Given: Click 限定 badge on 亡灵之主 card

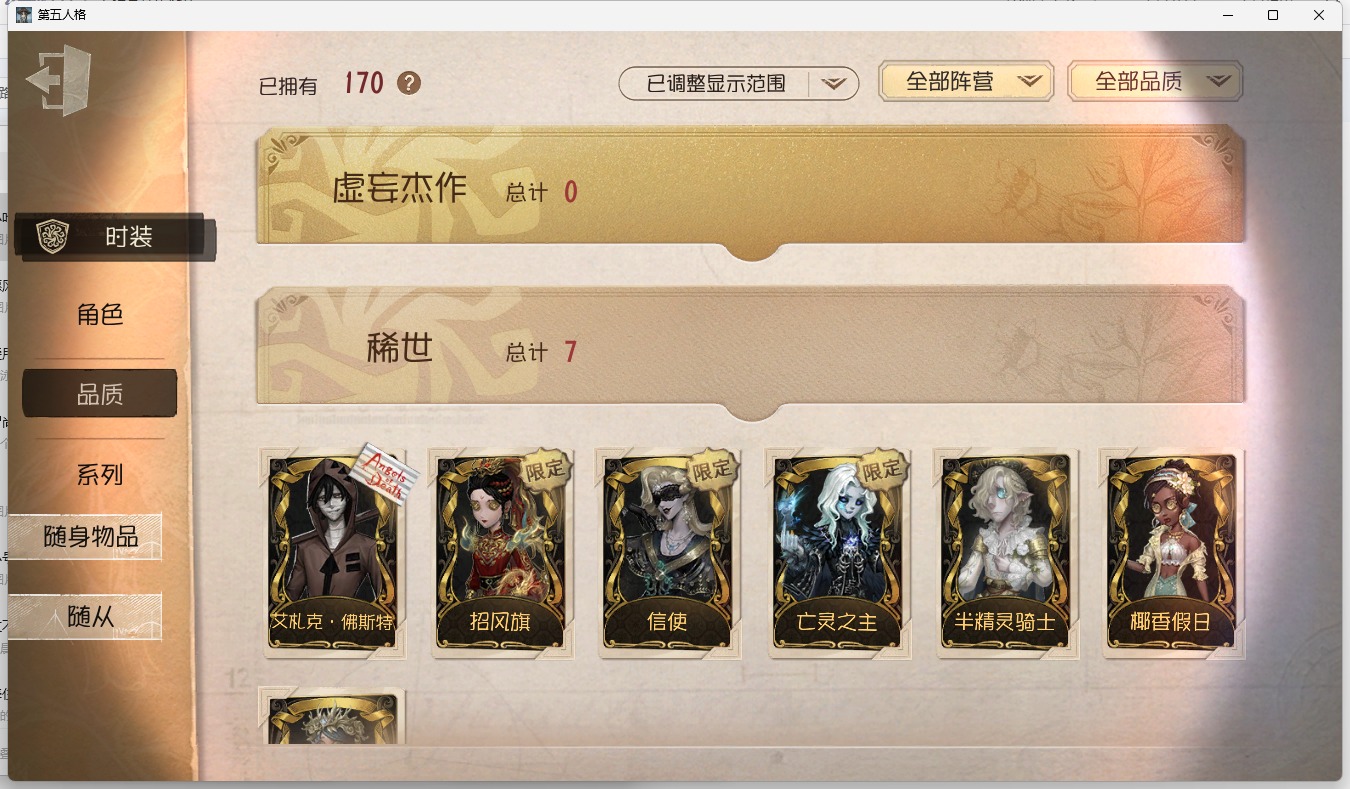Looking at the screenshot, I should [x=882, y=467].
